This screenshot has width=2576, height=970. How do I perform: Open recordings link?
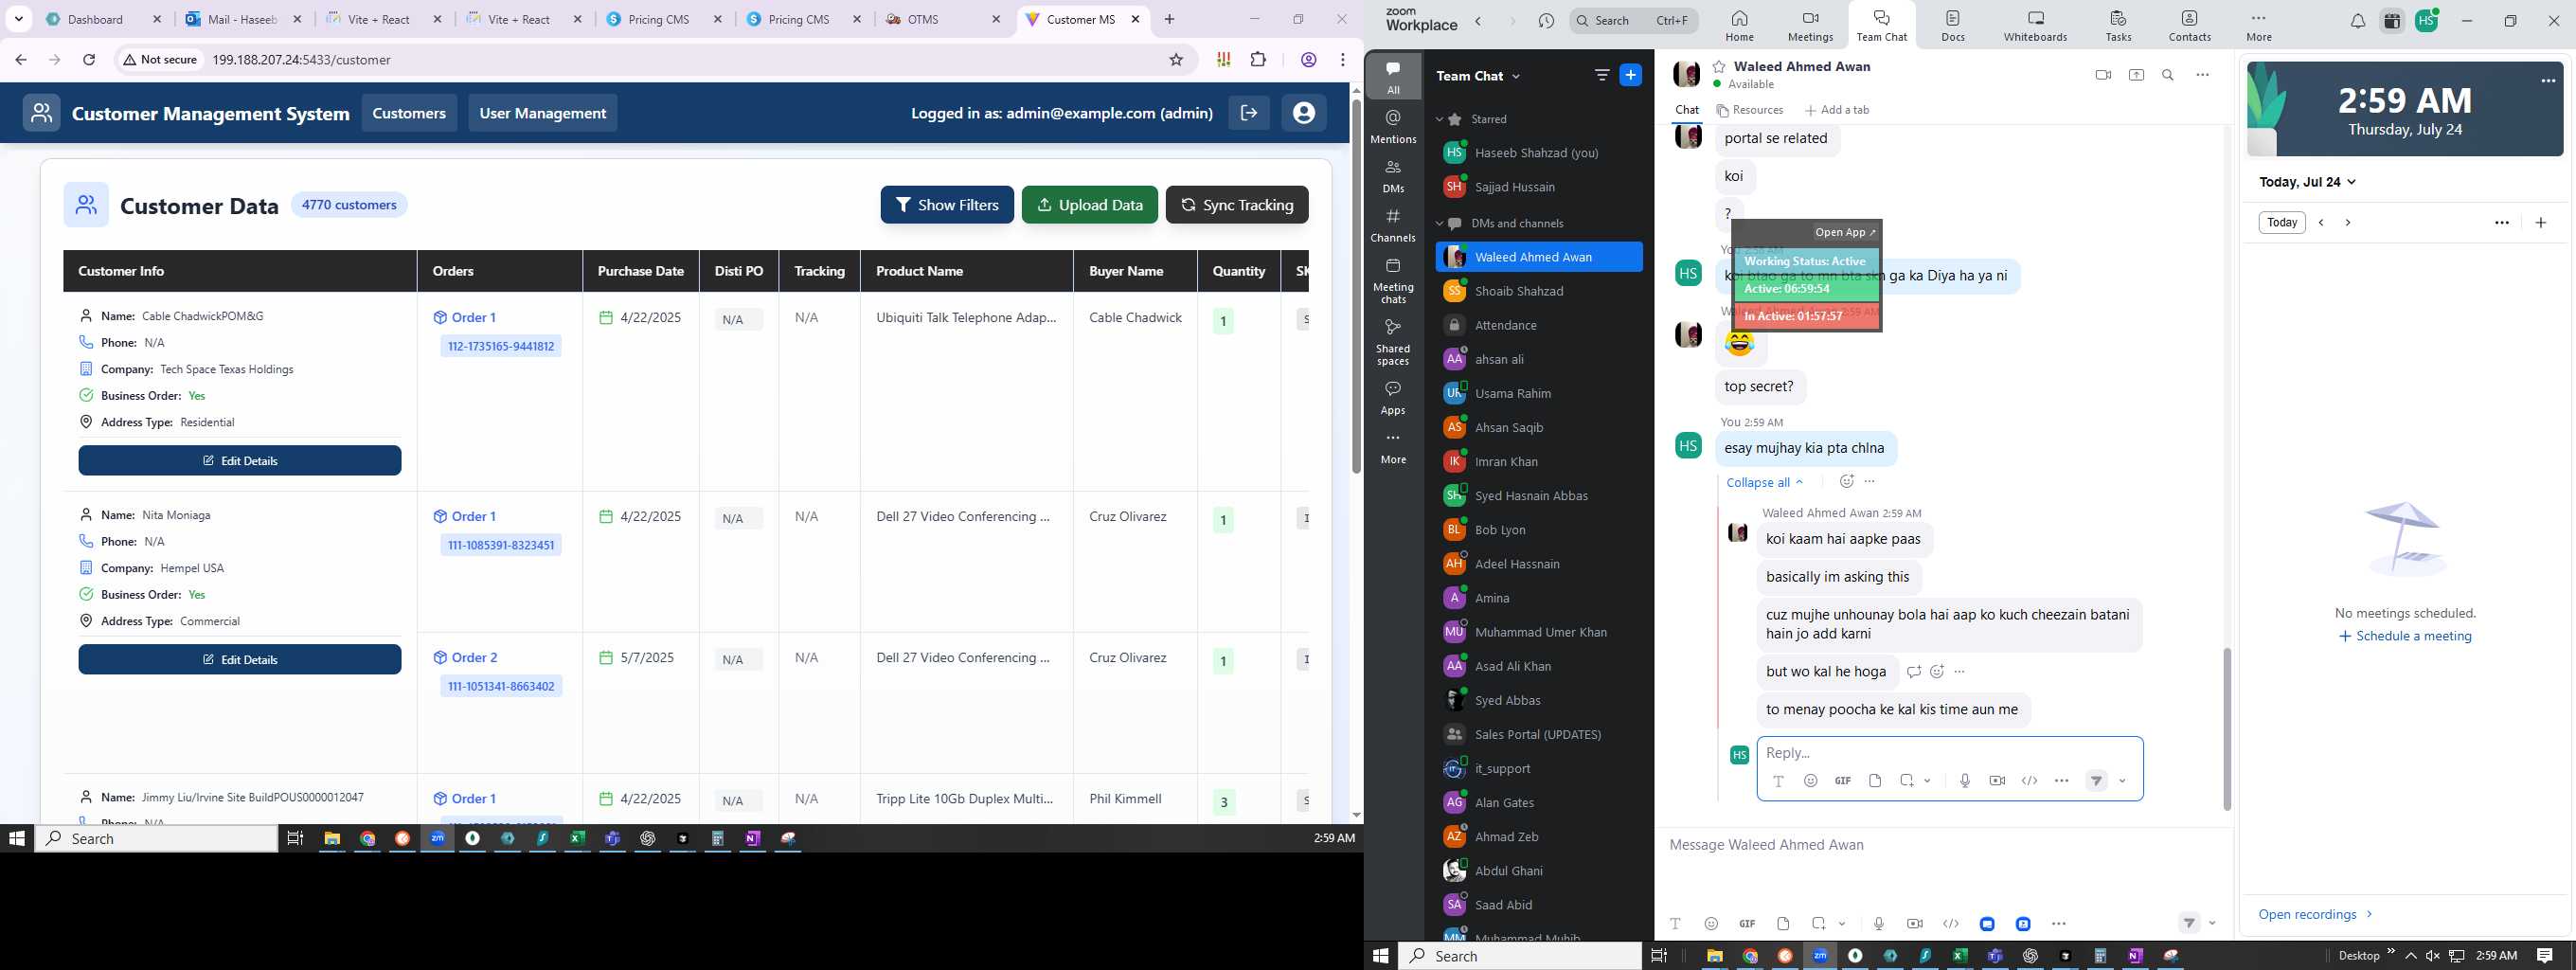coord(2314,914)
